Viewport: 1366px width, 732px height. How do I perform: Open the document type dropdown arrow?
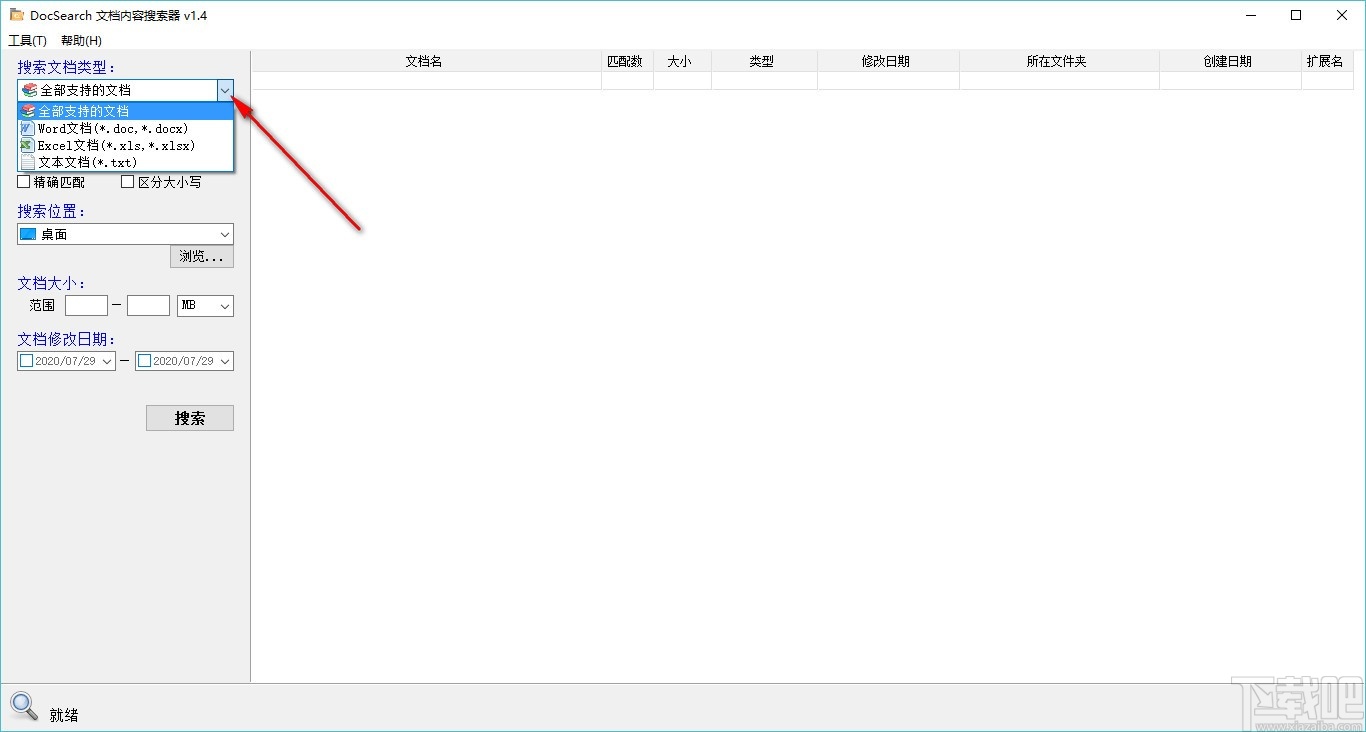(x=224, y=90)
